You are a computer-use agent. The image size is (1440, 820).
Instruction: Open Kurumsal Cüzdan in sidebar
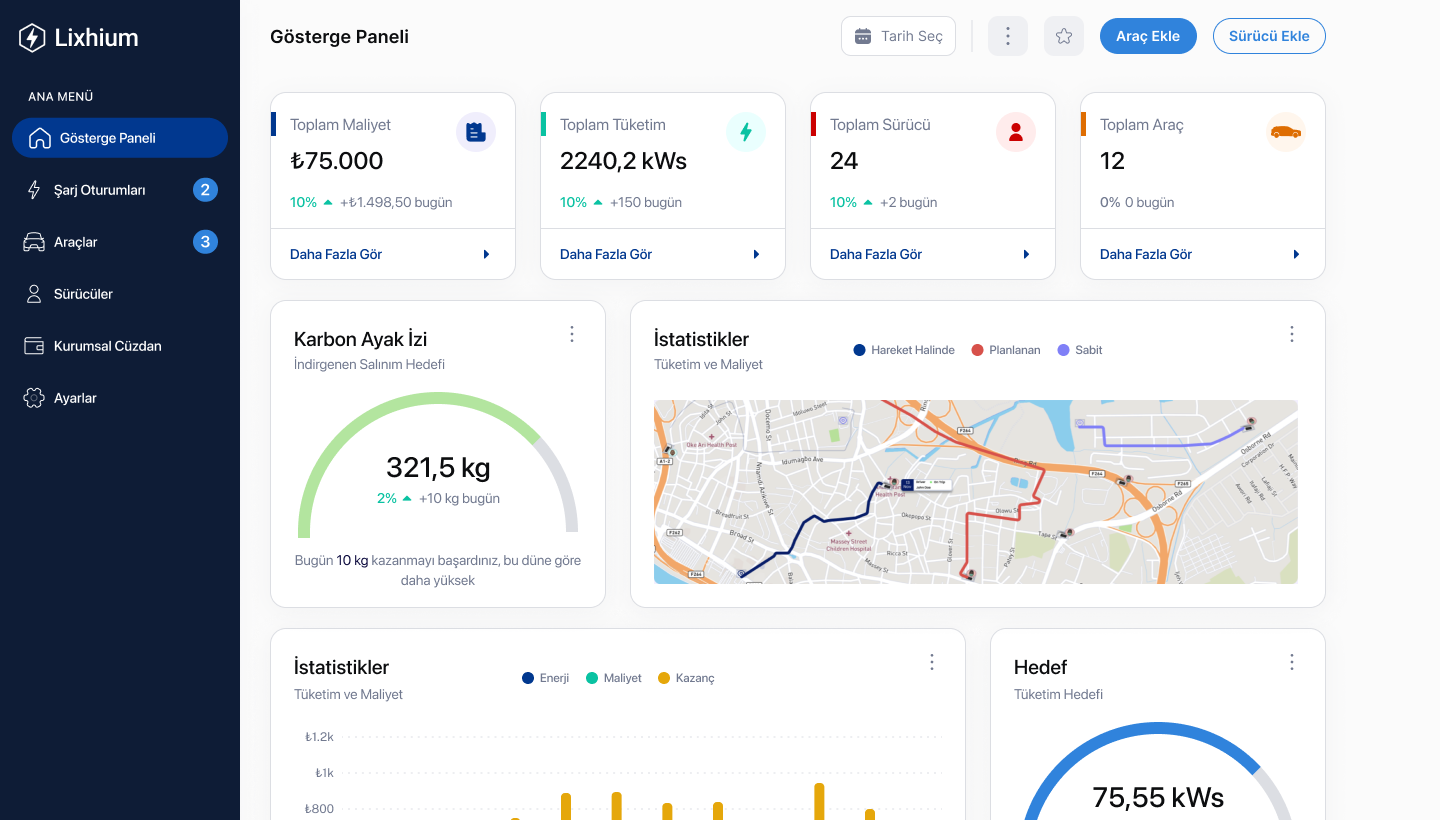tap(120, 346)
